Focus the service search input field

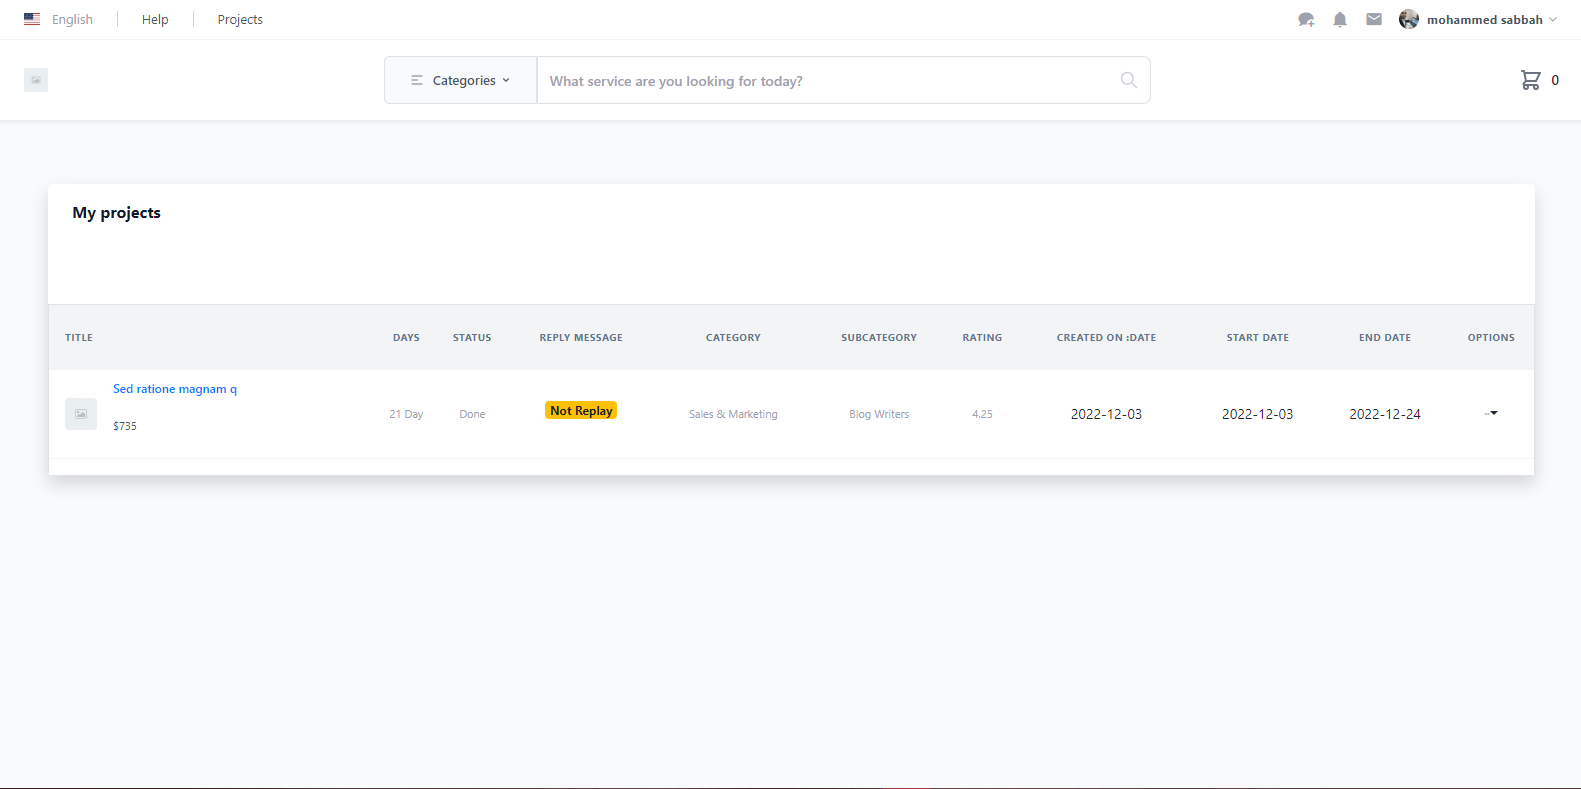[x=830, y=81]
